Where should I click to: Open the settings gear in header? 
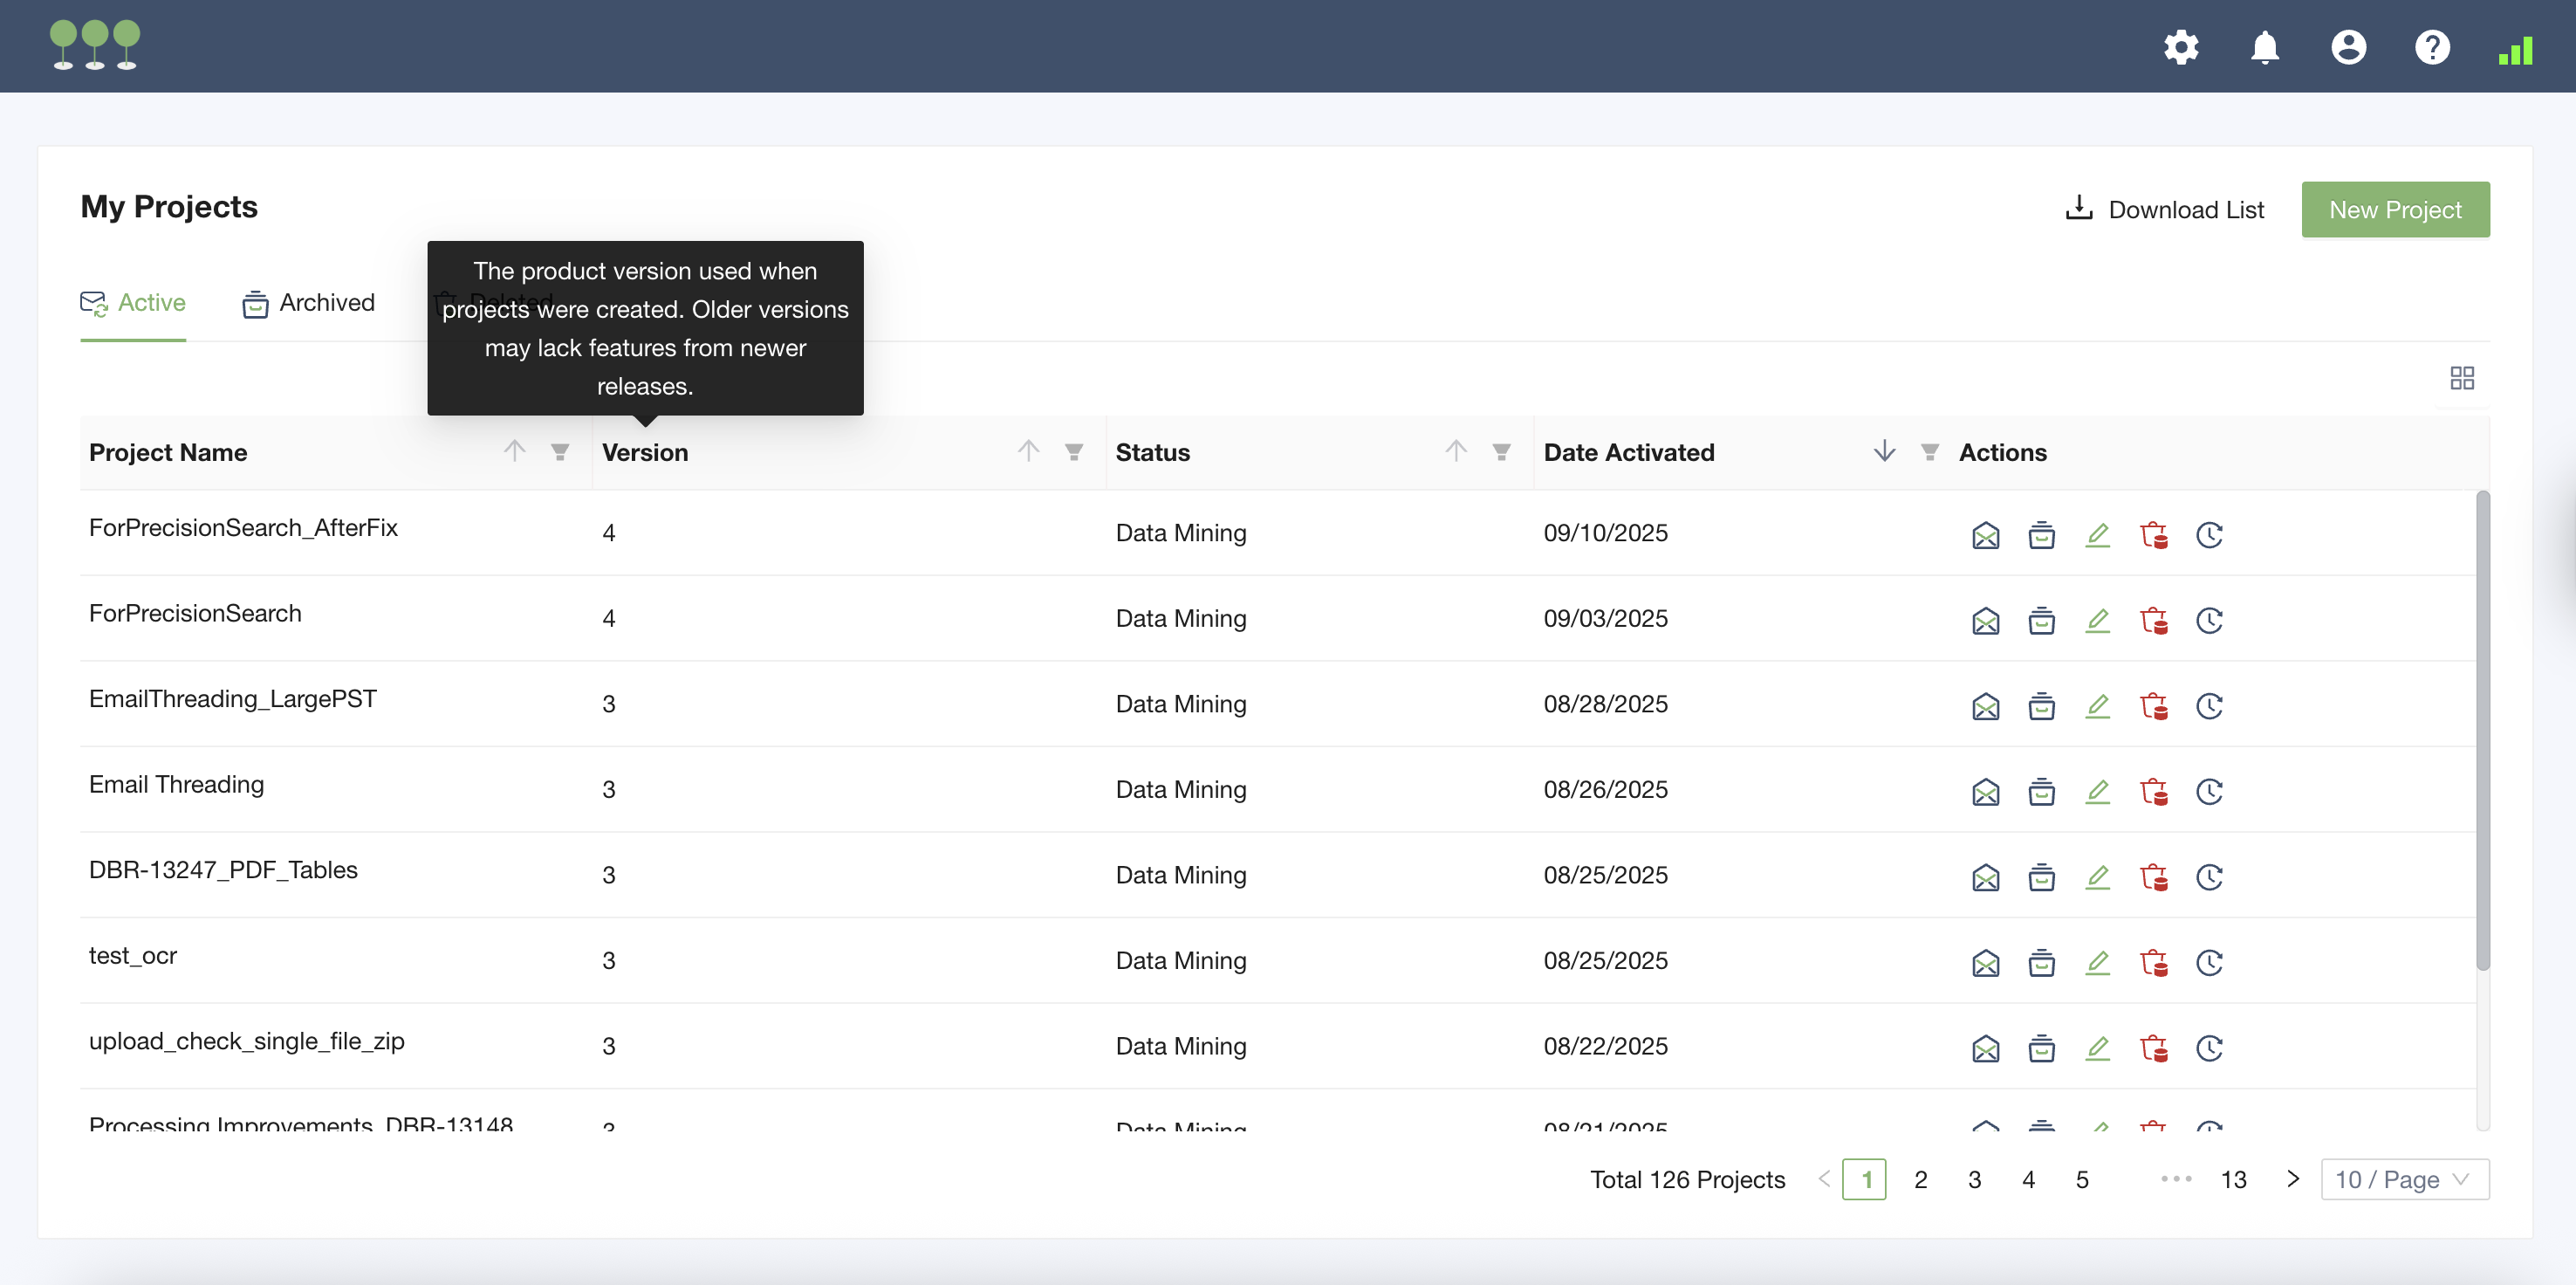click(x=2181, y=47)
